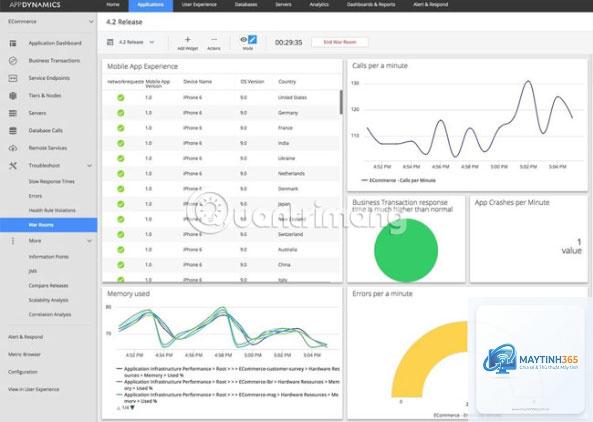Open Scalability Analysis in the sidebar
593x422 pixels.
[48, 300]
